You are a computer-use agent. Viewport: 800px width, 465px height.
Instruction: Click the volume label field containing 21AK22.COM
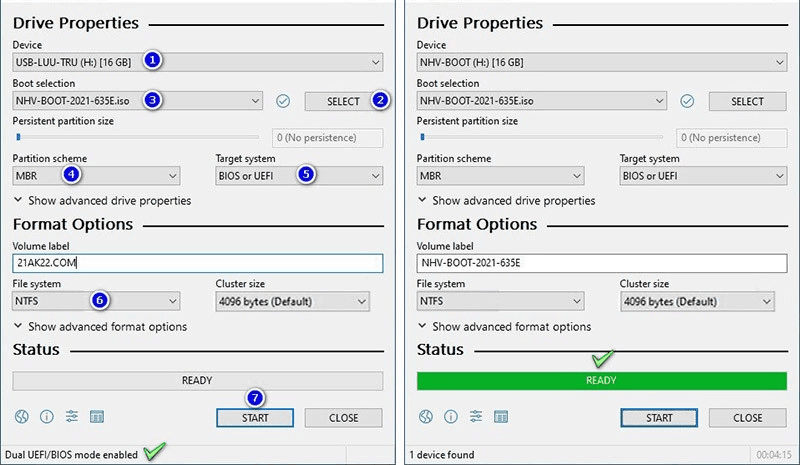click(197, 263)
